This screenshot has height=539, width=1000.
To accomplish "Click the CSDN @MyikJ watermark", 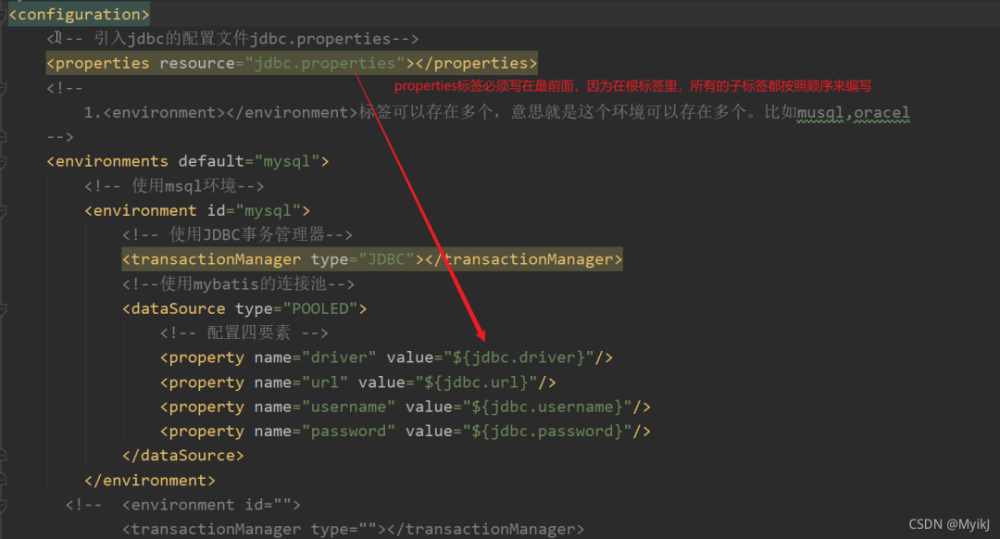I will click(948, 525).
